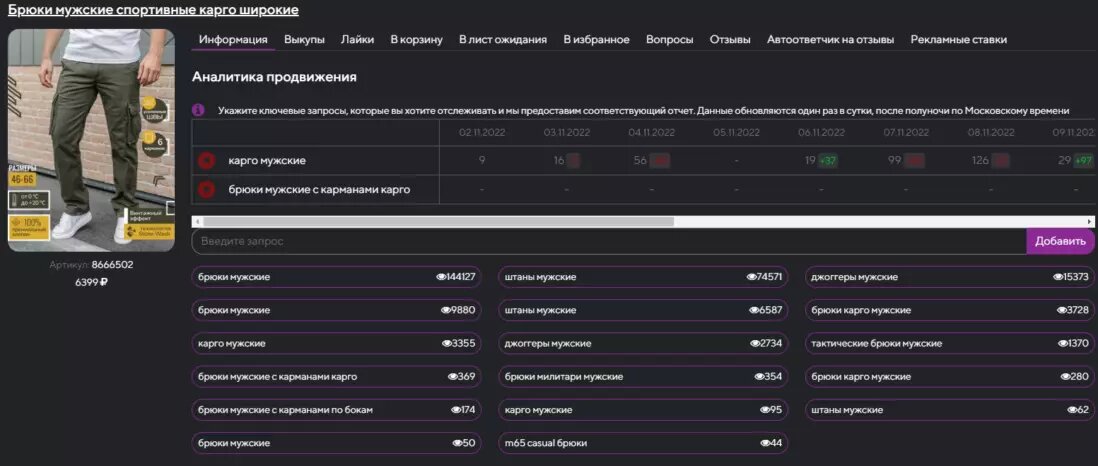The image size is (1098, 466).
Task: Switch to the Выкупы tab
Action: click(305, 39)
